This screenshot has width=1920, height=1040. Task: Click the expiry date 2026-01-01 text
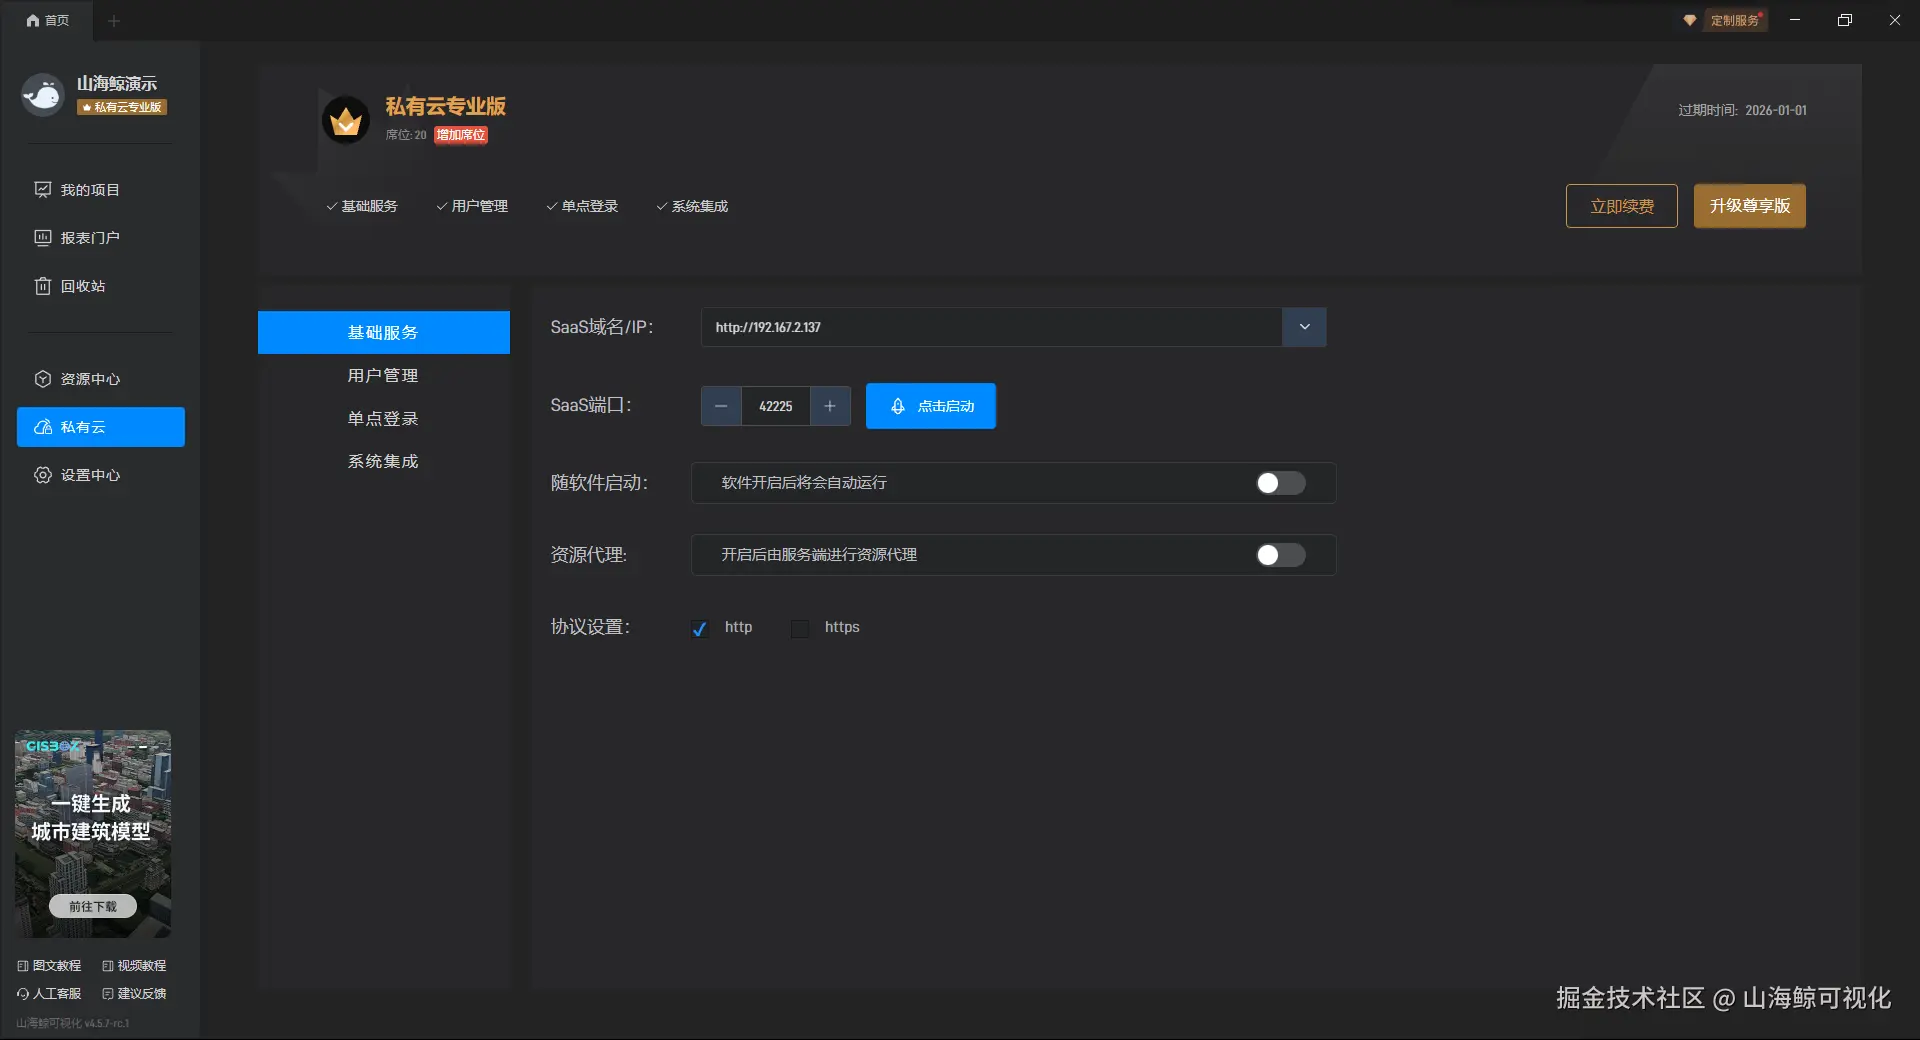[x=1776, y=110]
